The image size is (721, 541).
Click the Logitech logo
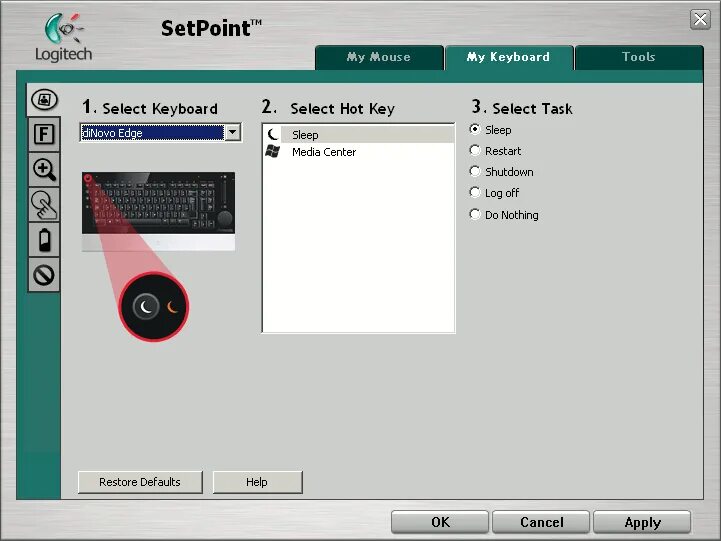pyautogui.click(x=64, y=38)
